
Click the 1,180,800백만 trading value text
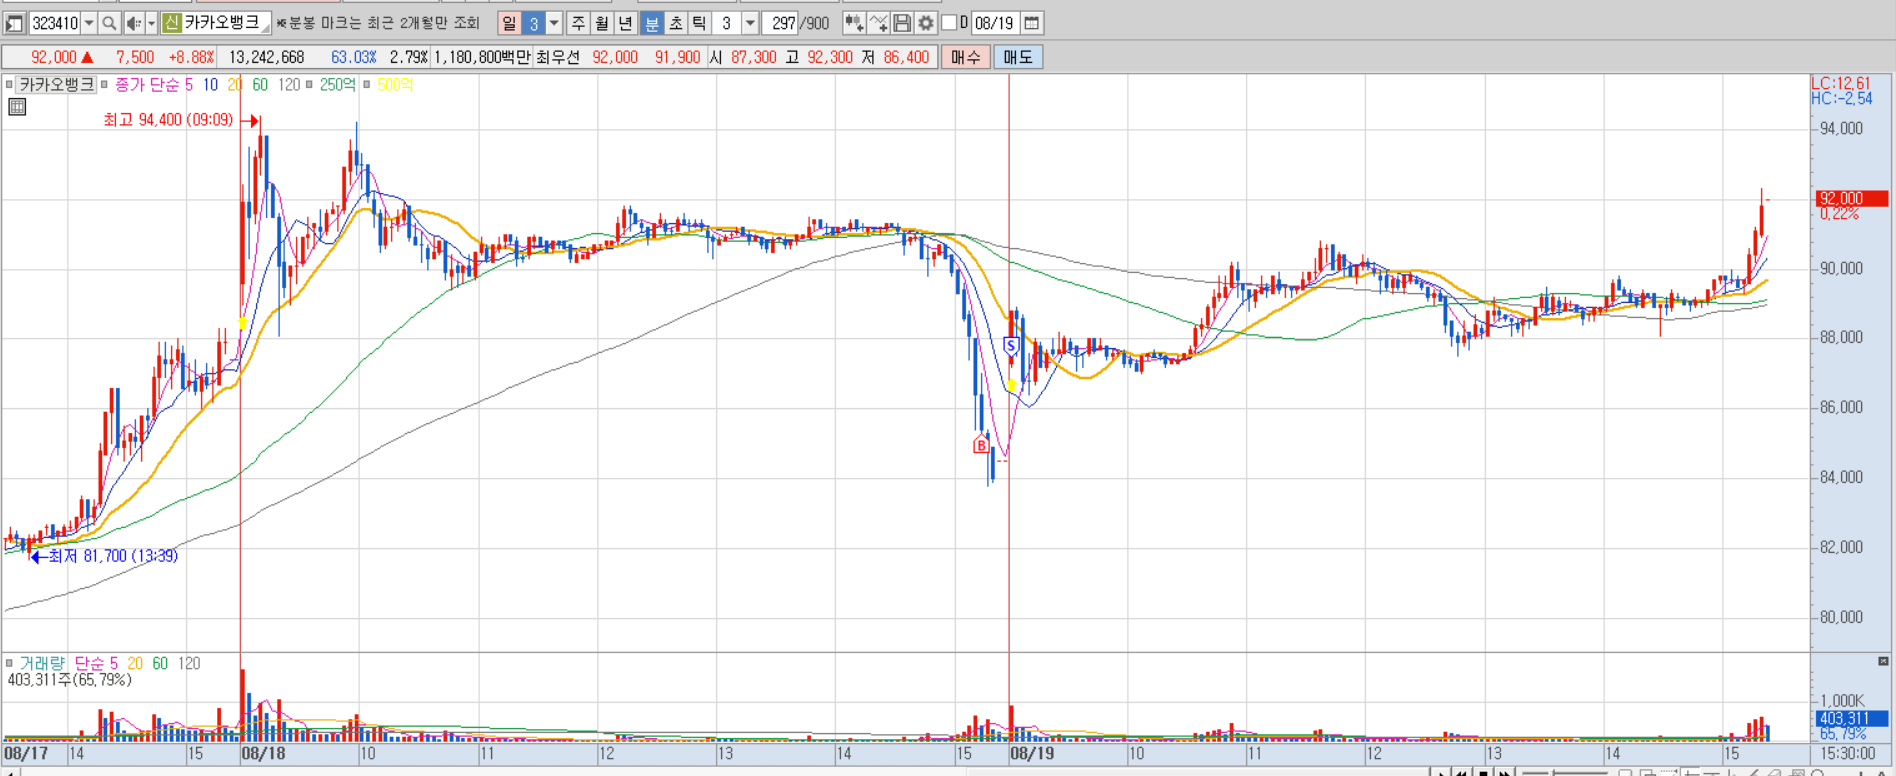(482, 57)
